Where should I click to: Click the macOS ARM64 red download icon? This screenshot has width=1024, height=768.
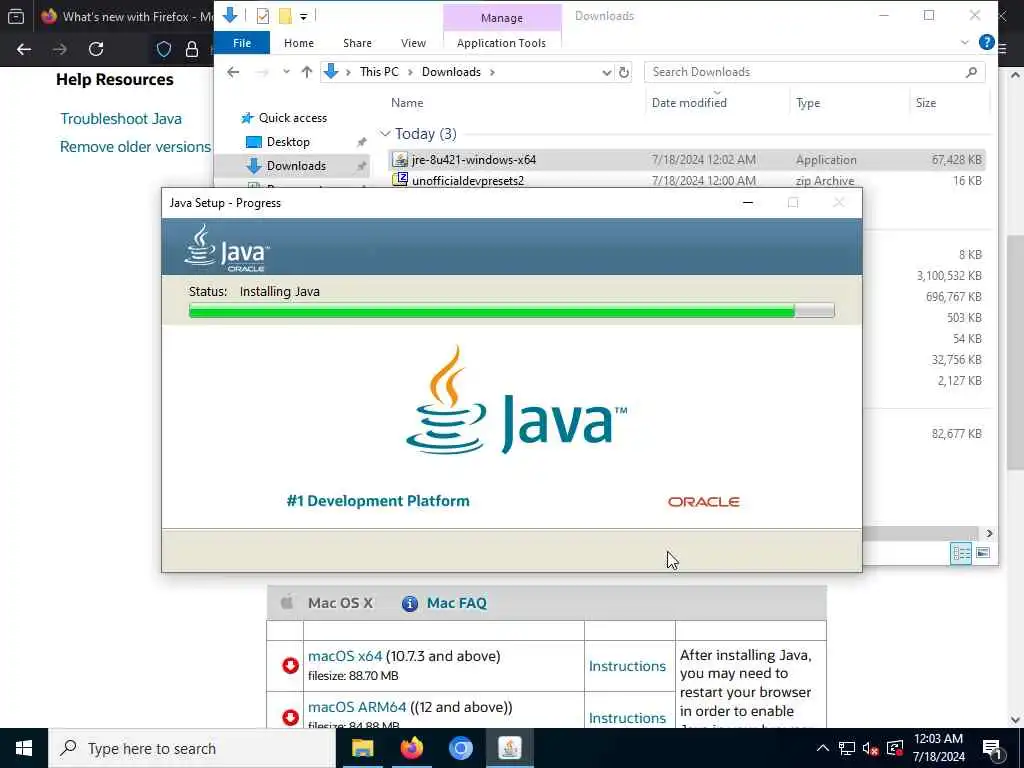290,717
